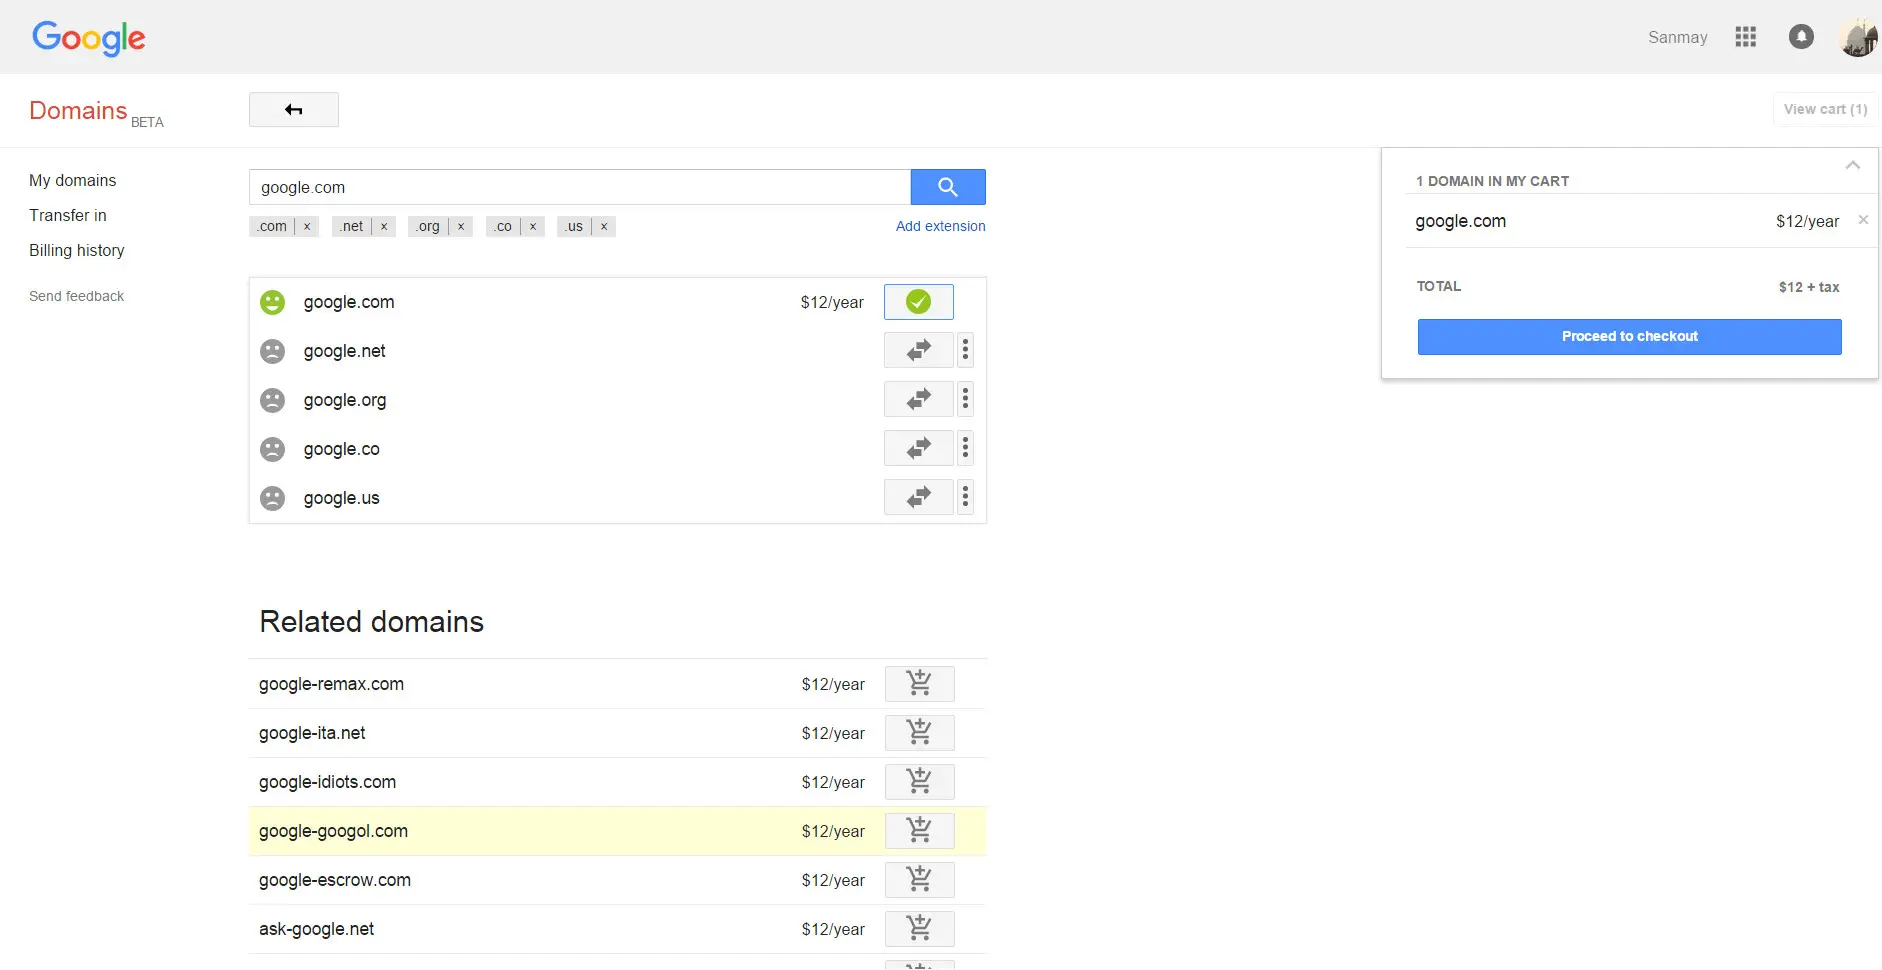The image size is (1882, 970).
Task: Click the green checkmark beside google.com
Action: coord(918,301)
